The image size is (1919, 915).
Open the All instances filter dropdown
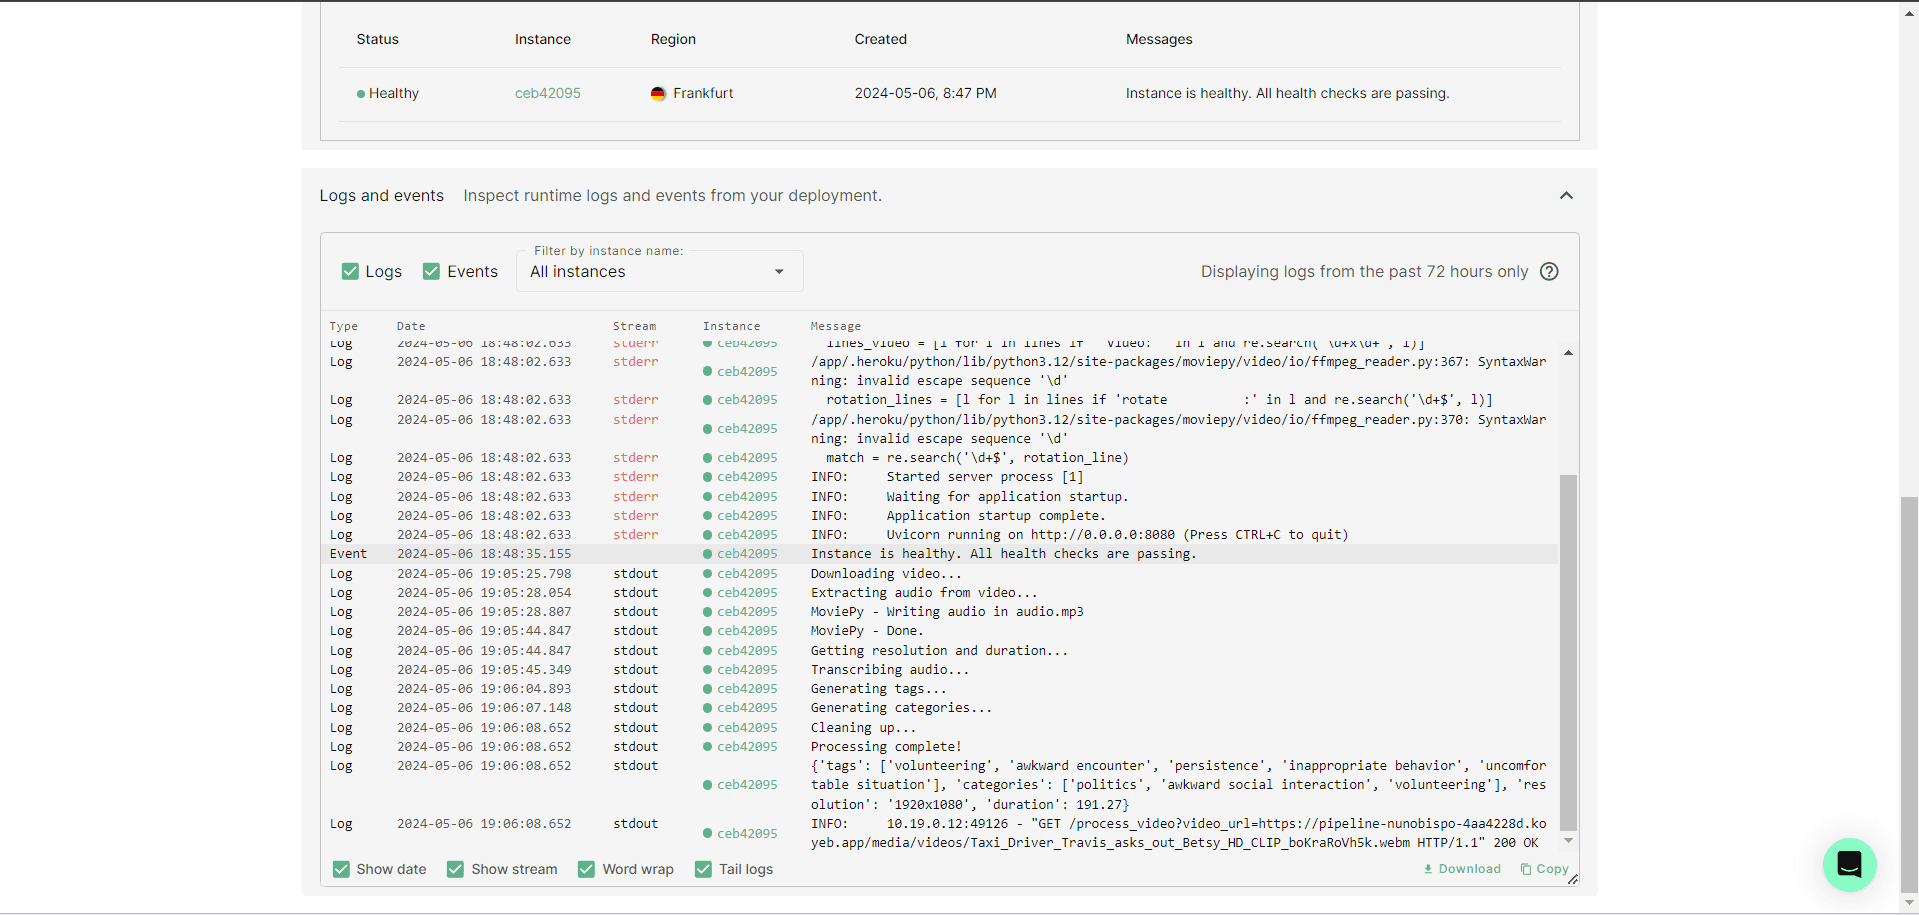(x=659, y=272)
